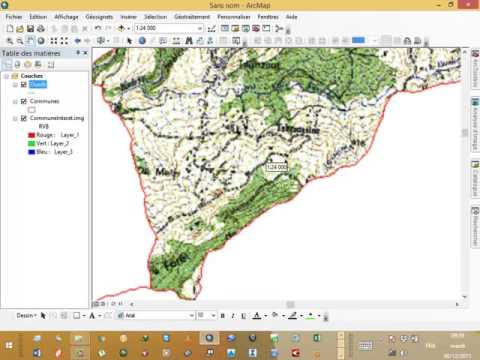
Task: Click the Bleu band blue swatch
Action: (x=32, y=152)
